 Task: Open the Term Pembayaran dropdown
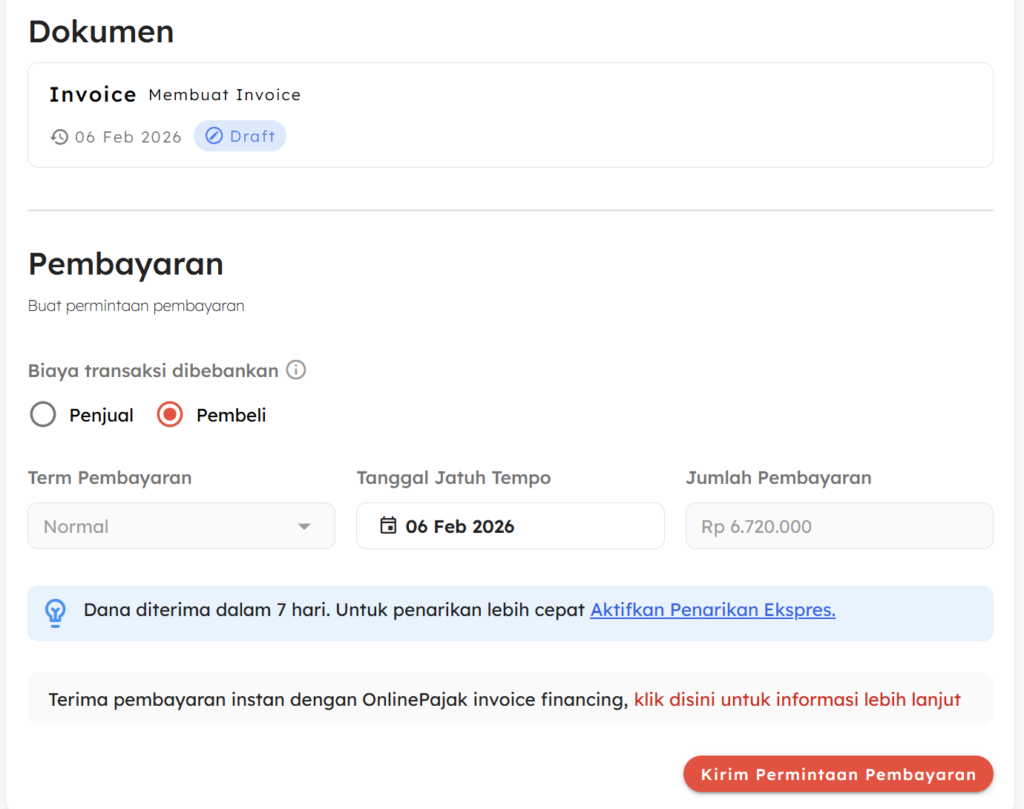tap(181, 526)
